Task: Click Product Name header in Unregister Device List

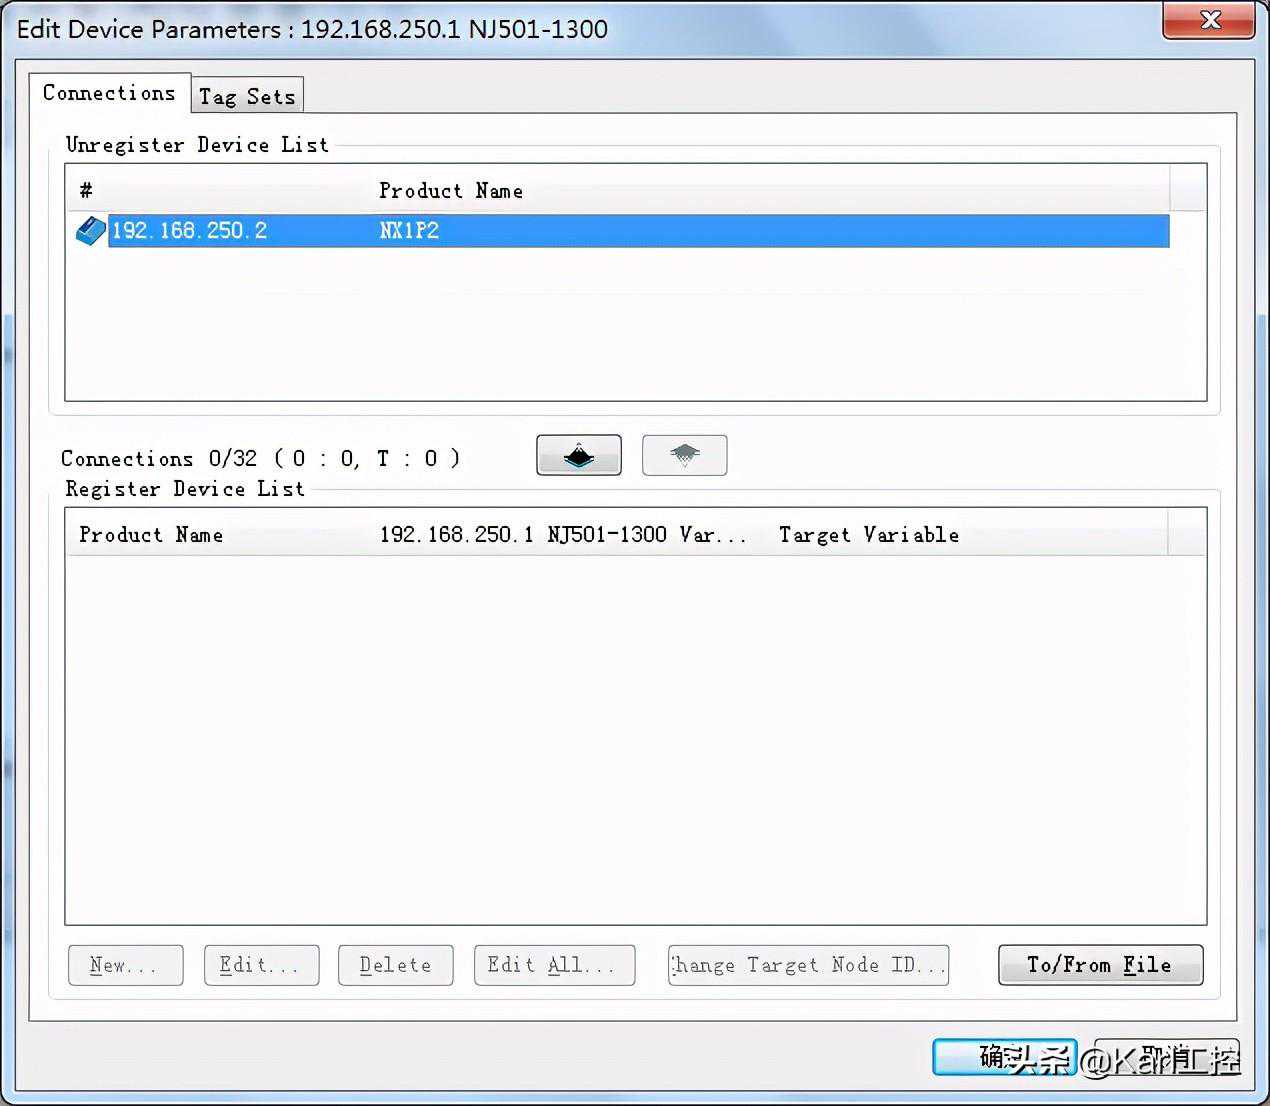Action: [450, 190]
